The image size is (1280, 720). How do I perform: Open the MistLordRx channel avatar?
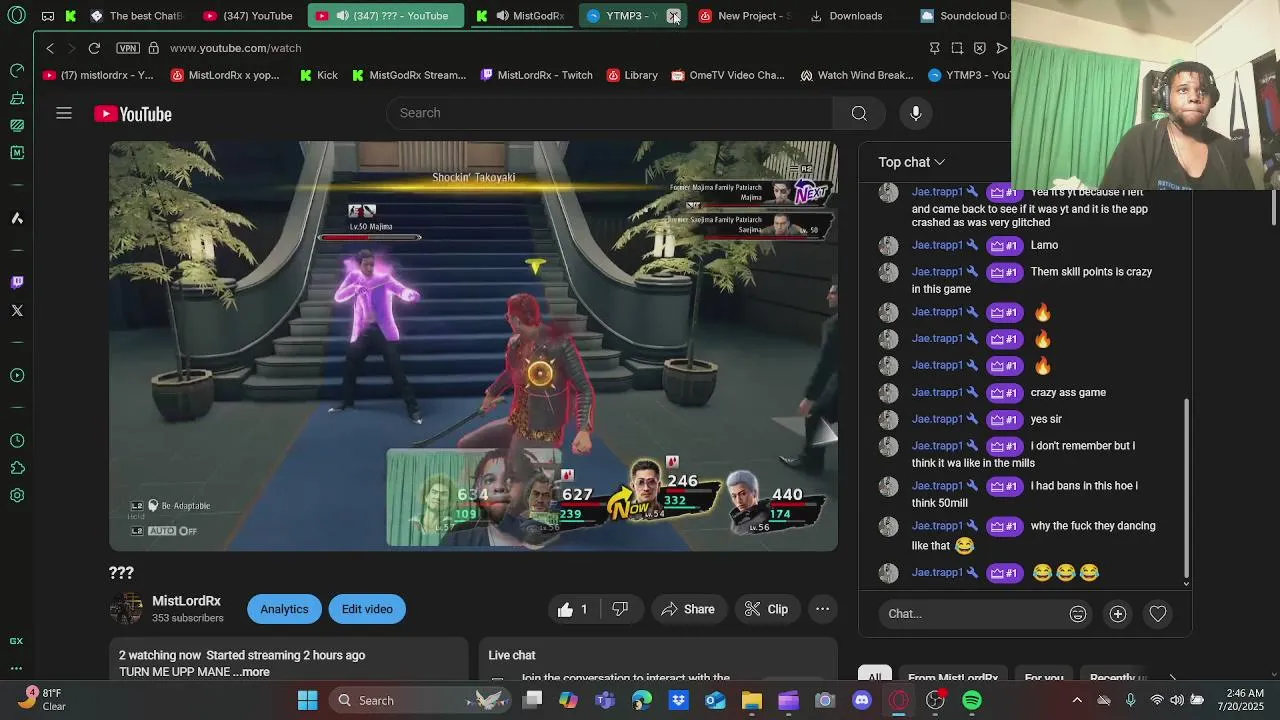[126, 609]
